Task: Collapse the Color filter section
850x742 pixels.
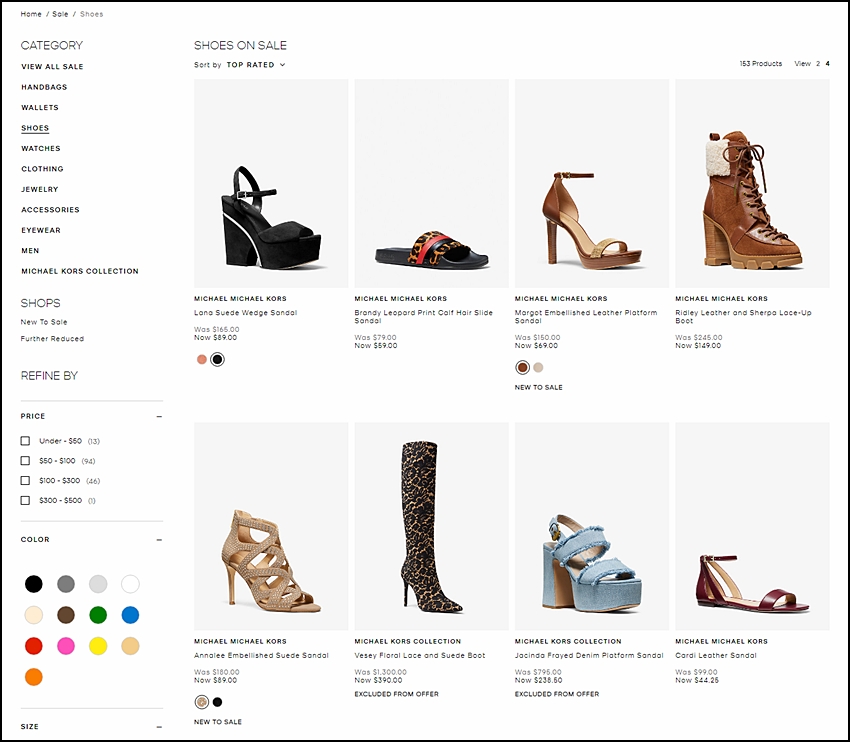Action: (159, 540)
